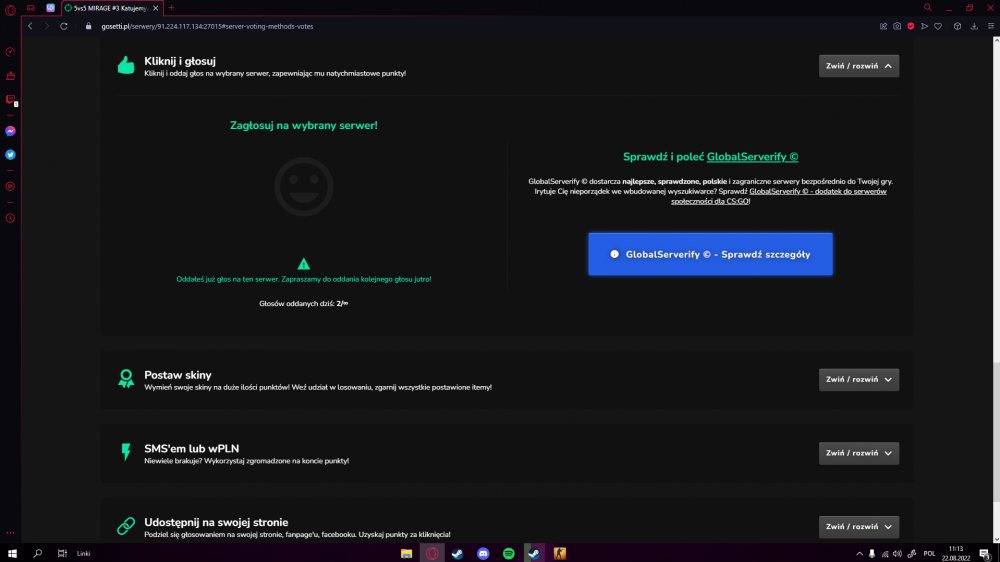Viewport: 1000px width, 562px height.
Task: Open Task View on the taskbar
Action: pyautogui.click(x=62, y=553)
